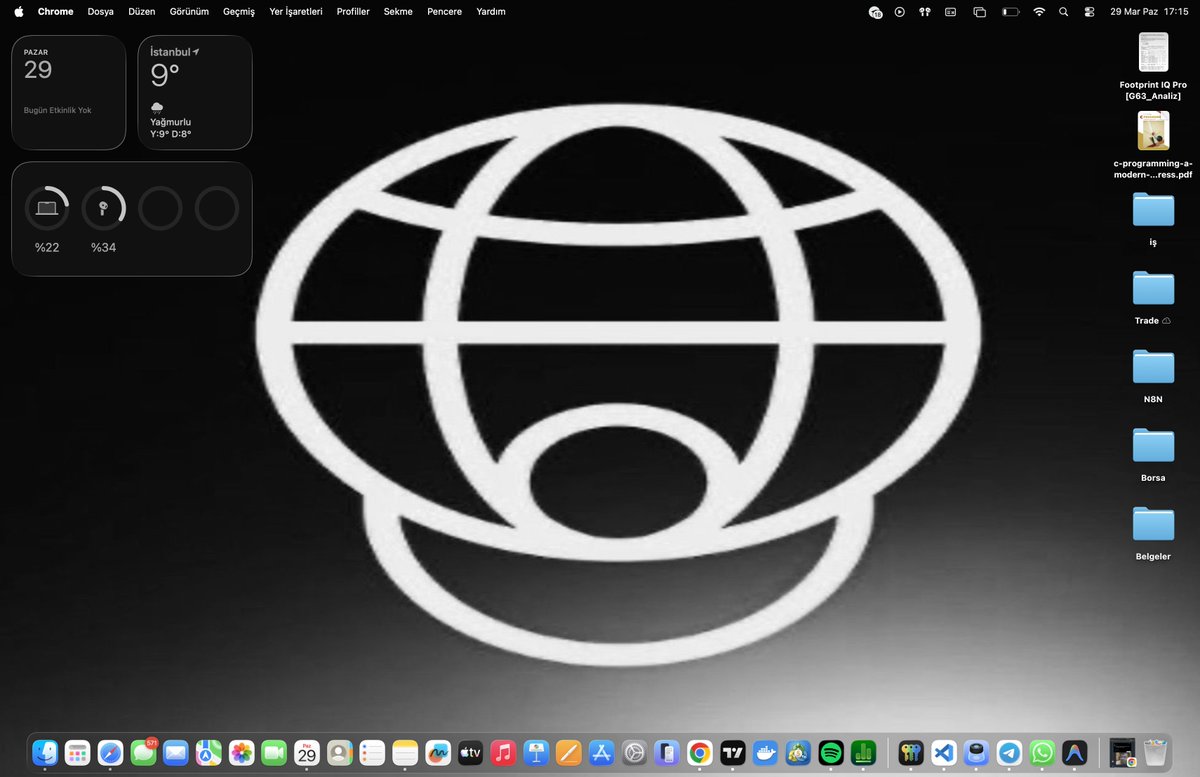Open the 29 Mar Paz 17:15 clock
This screenshot has height=777, width=1200.
click(1149, 11)
